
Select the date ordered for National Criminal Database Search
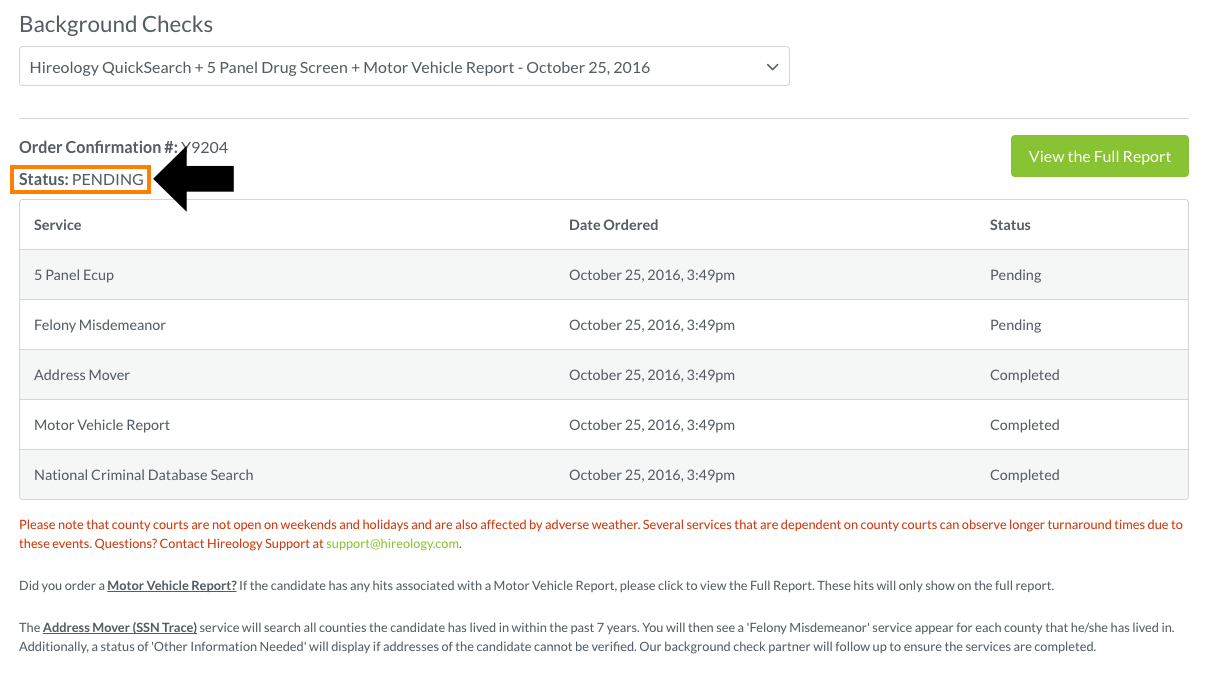pyautogui.click(x=652, y=475)
